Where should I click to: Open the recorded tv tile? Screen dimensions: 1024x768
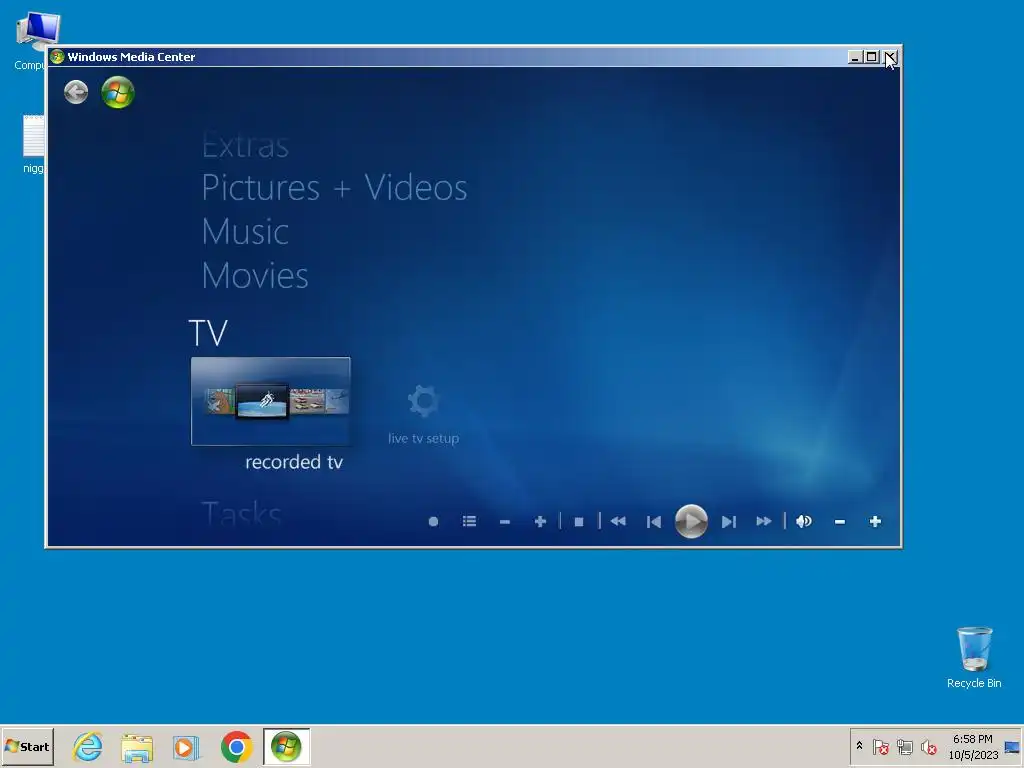(x=270, y=401)
